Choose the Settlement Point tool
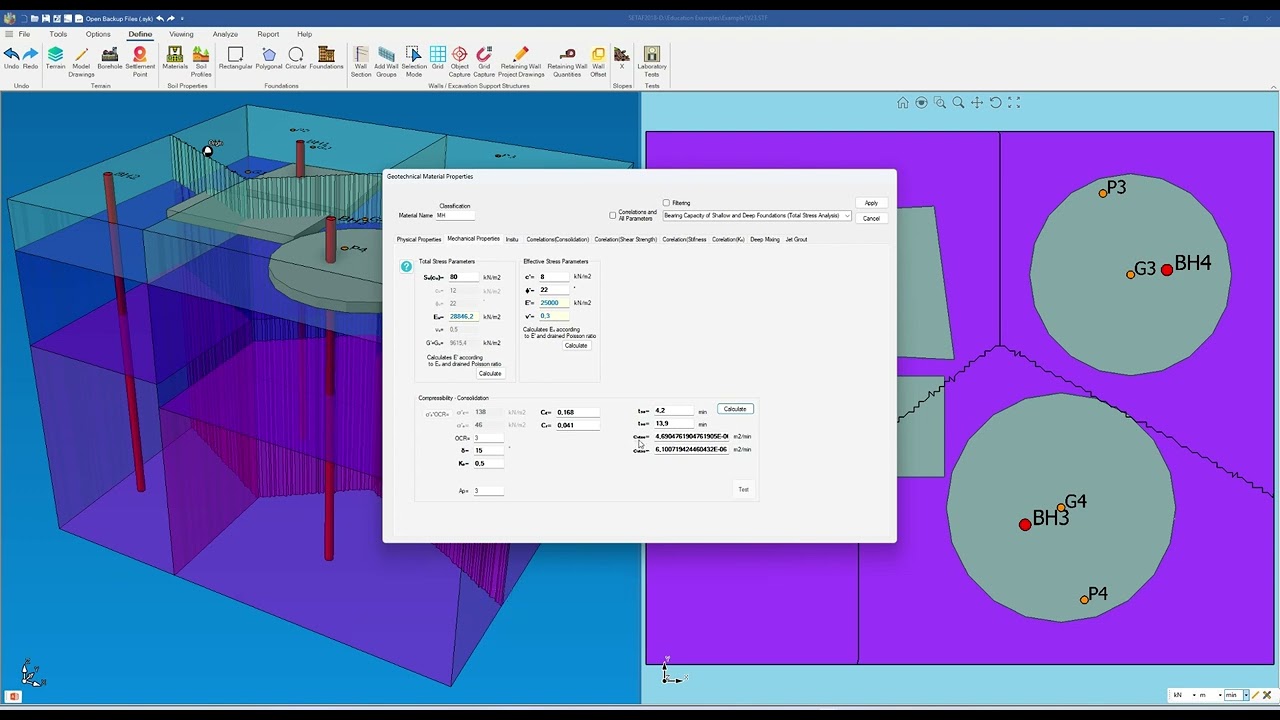The height and width of the screenshot is (720, 1280). [140, 62]
